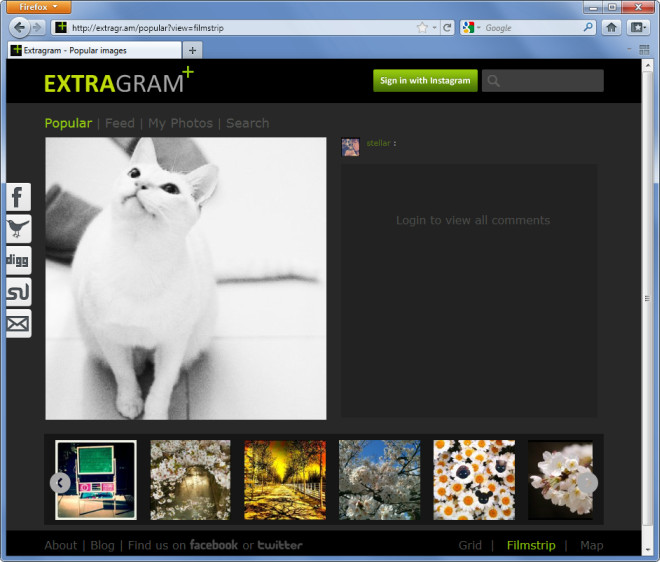Share via the Twitter bird icon
The height and width of the screenshot is (562, 660).
click(18, 229)
